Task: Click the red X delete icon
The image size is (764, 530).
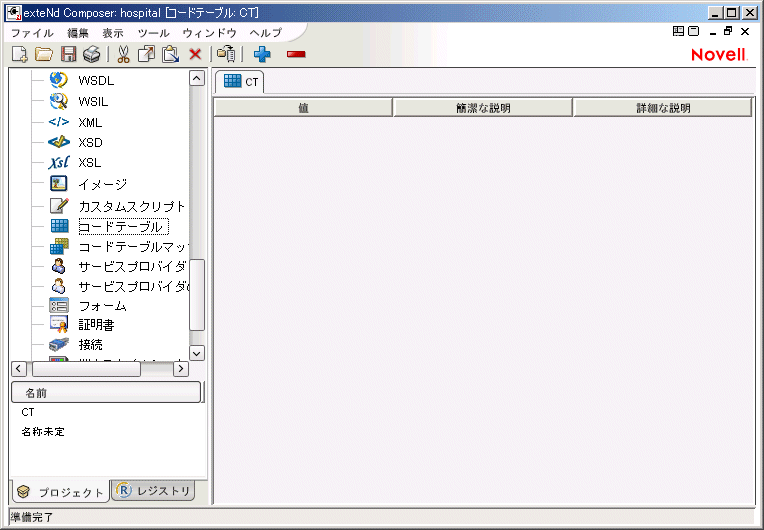Action: click(195, 54)
